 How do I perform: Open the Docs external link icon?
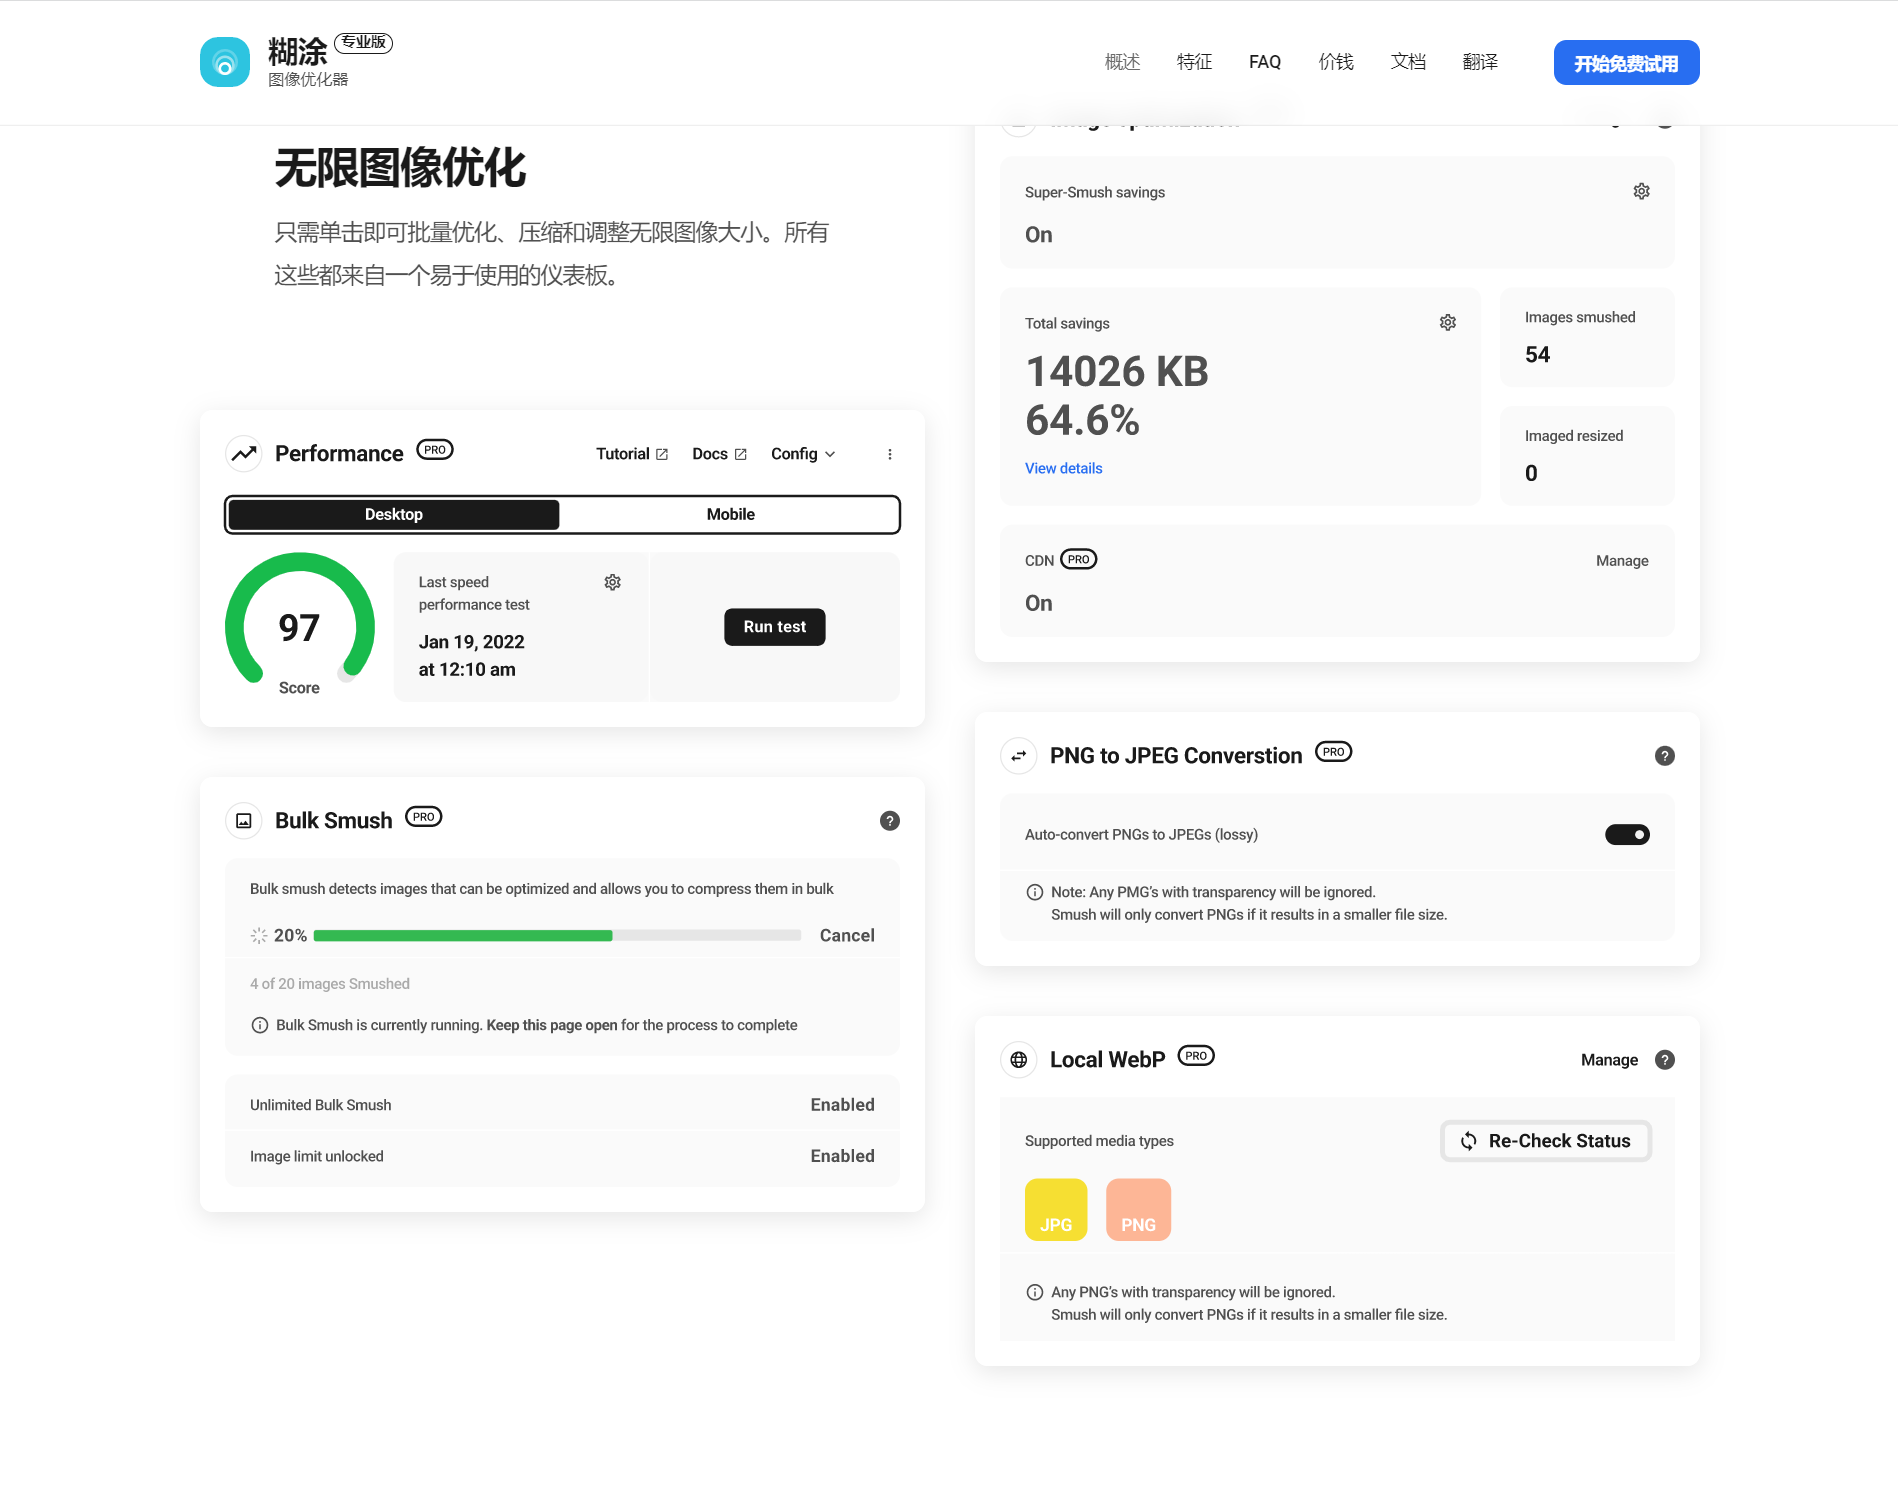coord(741,454)
